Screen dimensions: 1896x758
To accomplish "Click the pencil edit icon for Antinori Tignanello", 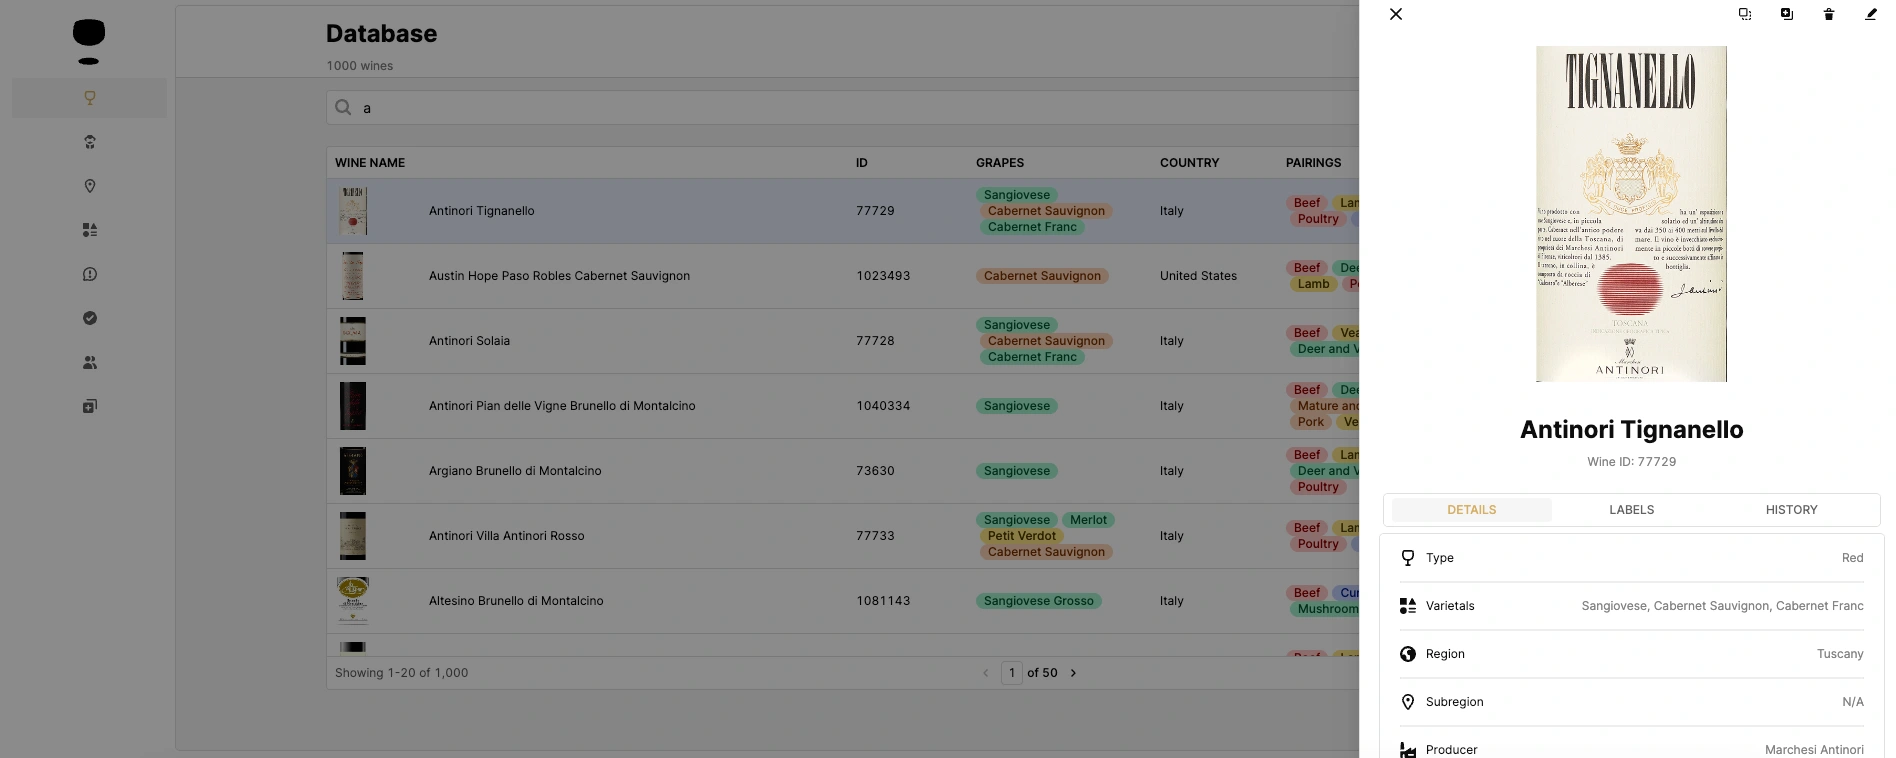I will point(1870,14).
